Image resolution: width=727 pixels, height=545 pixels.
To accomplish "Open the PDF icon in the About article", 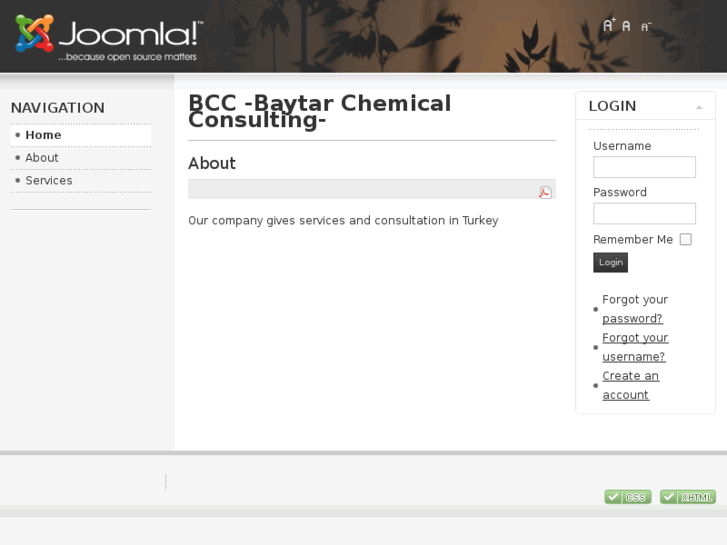I will pyautogui.click(x=545, y=192).
